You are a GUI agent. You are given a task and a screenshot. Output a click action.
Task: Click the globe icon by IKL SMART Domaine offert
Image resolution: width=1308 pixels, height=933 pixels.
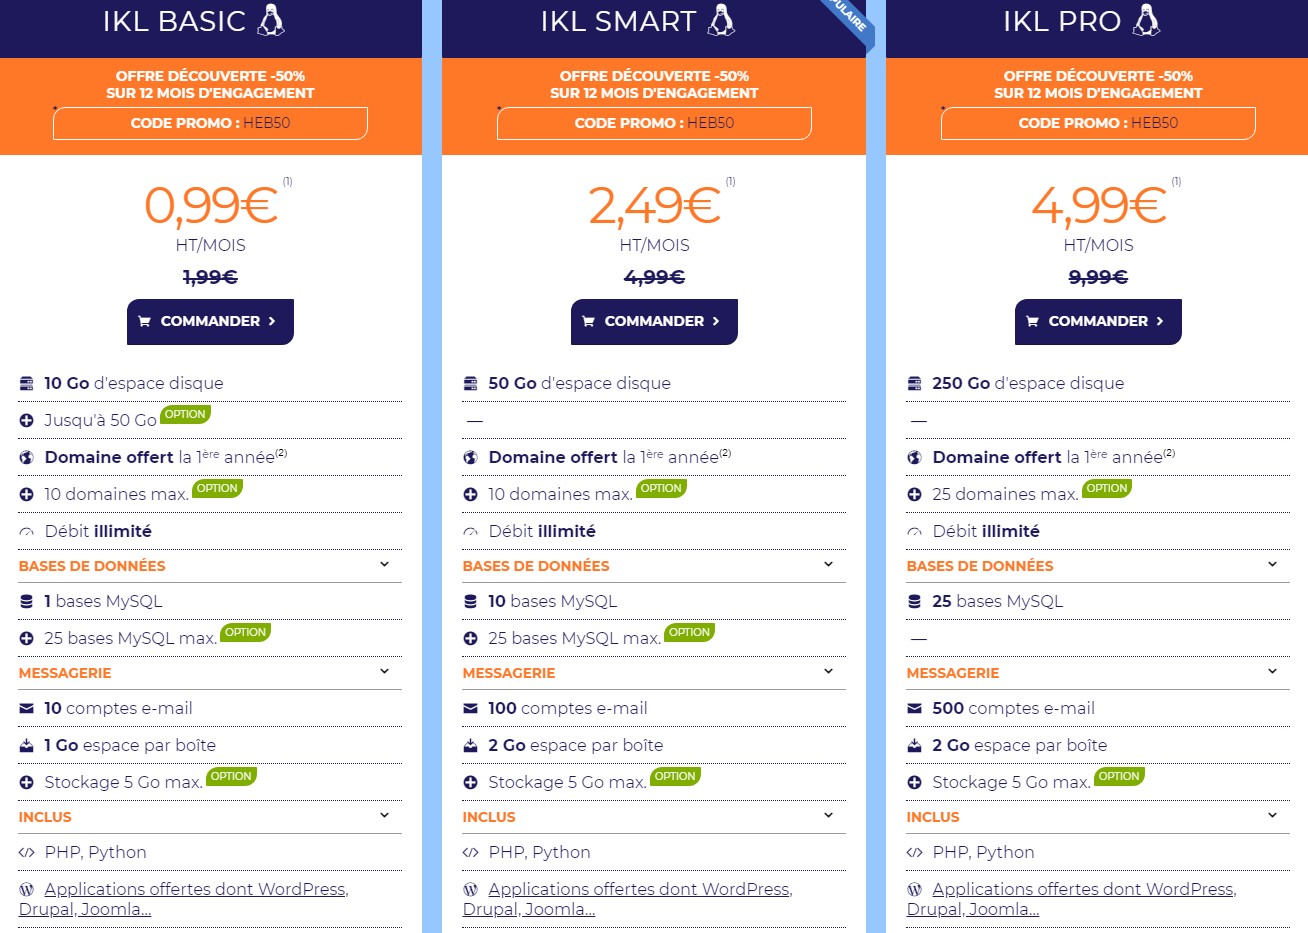point(470,458)
